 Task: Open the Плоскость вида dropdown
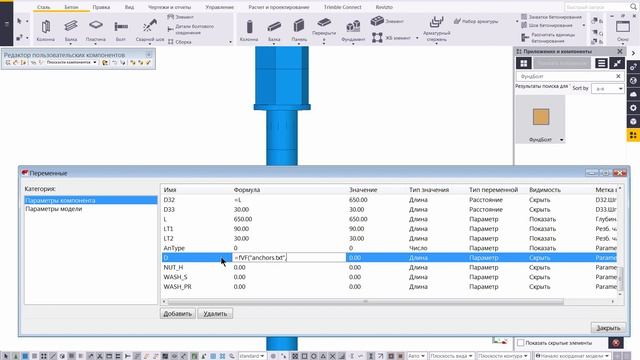click(451, 356)
